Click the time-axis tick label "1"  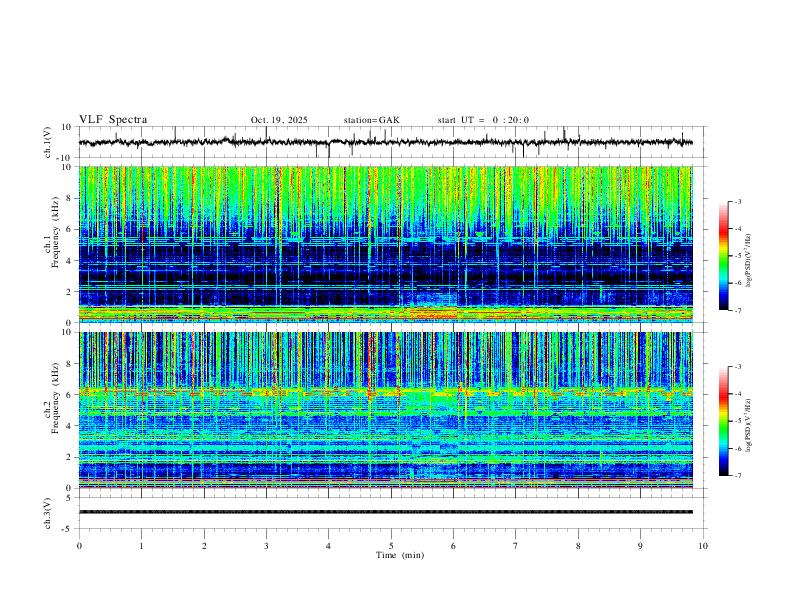coord(141,546)
